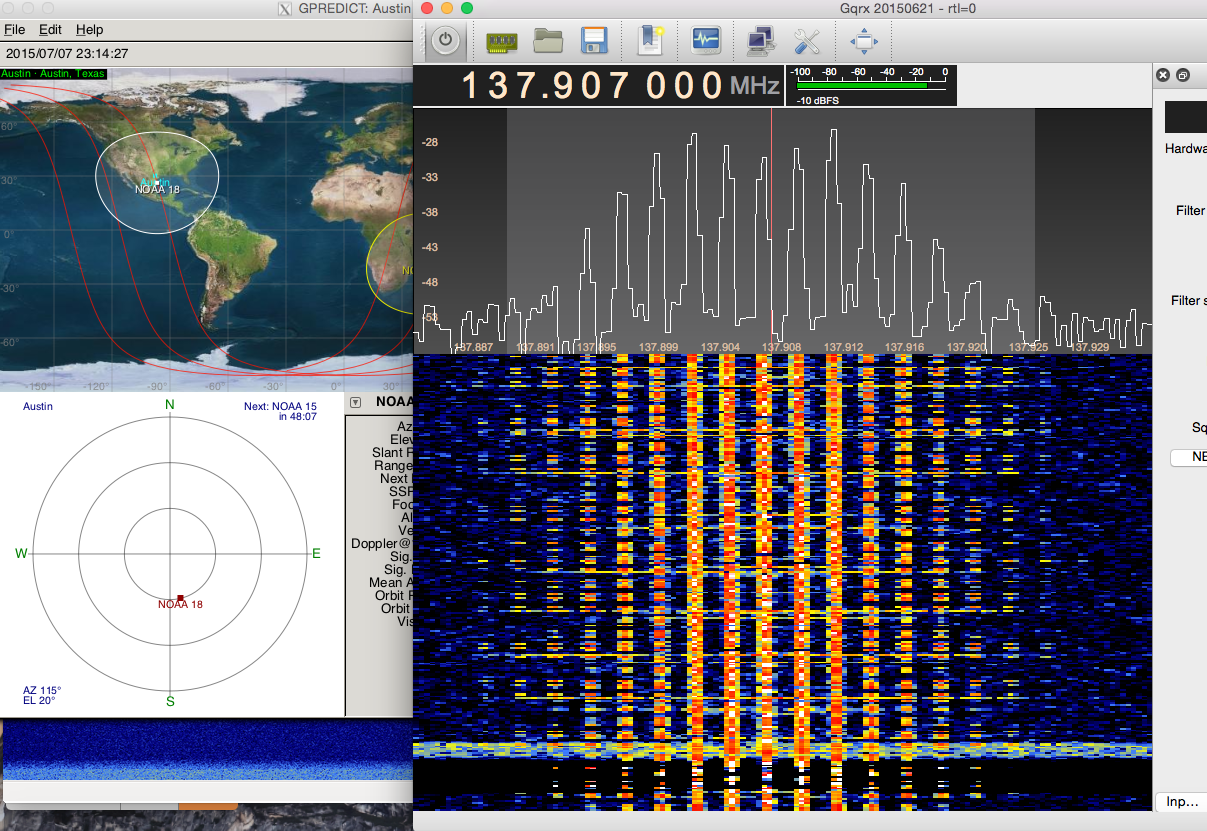This screenshot has width=1207, height=831.
Task: Expand the NOAA satellite info disclosure menu
Action: pyautogui.click(x=355, y=401)
